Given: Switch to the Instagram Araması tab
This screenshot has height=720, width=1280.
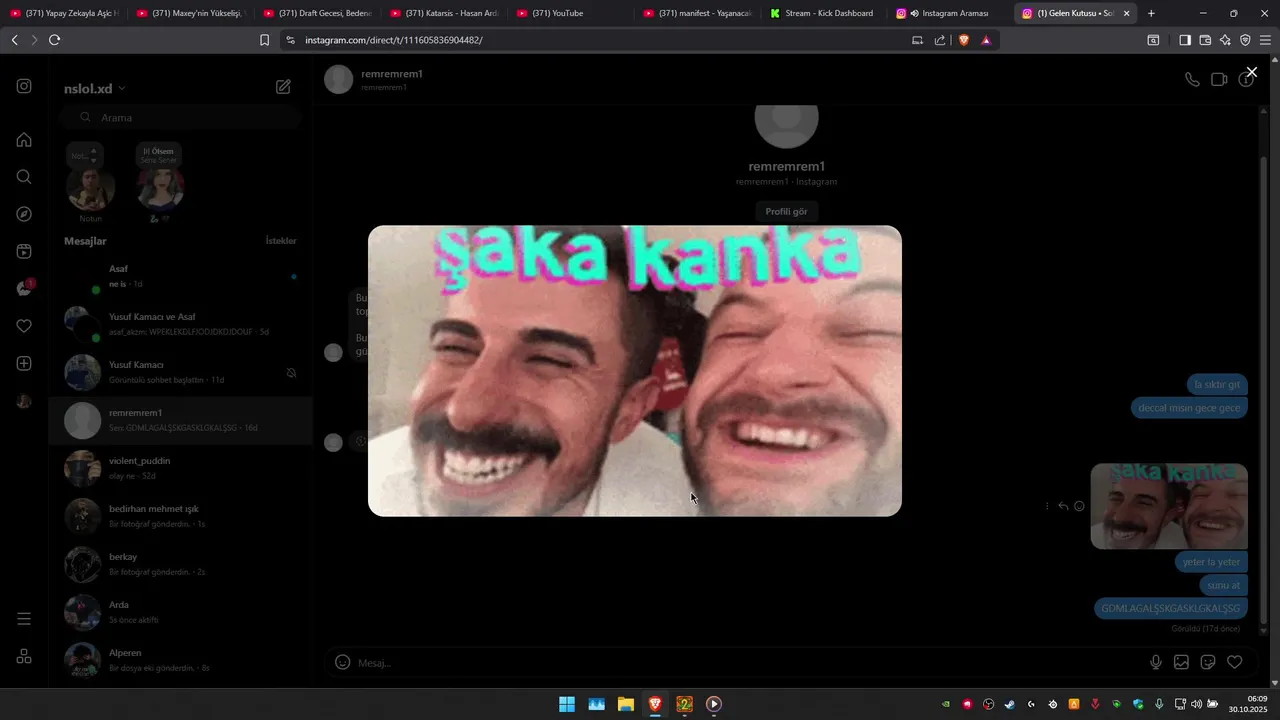Looking at the screenshot, I should (x=951, y=13).
